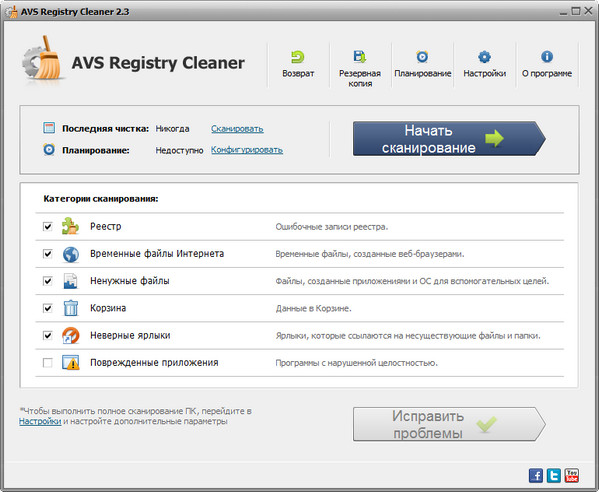
Task: Click the globe icon for Временные файлы Интернета
Action: (71, 254)
